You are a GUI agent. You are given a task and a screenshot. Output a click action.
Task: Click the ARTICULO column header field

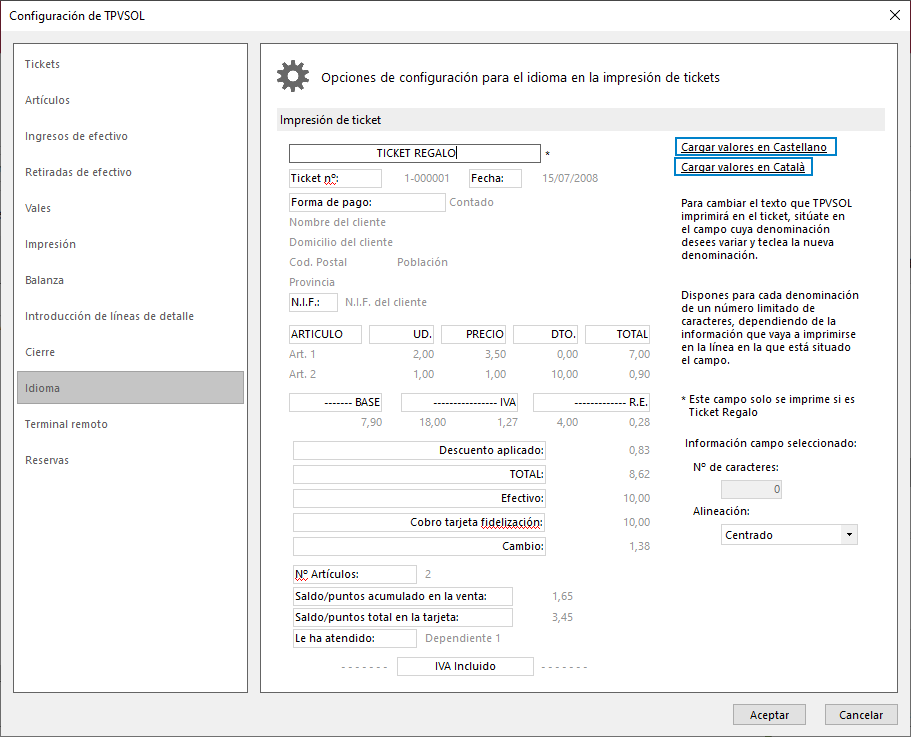325,334
